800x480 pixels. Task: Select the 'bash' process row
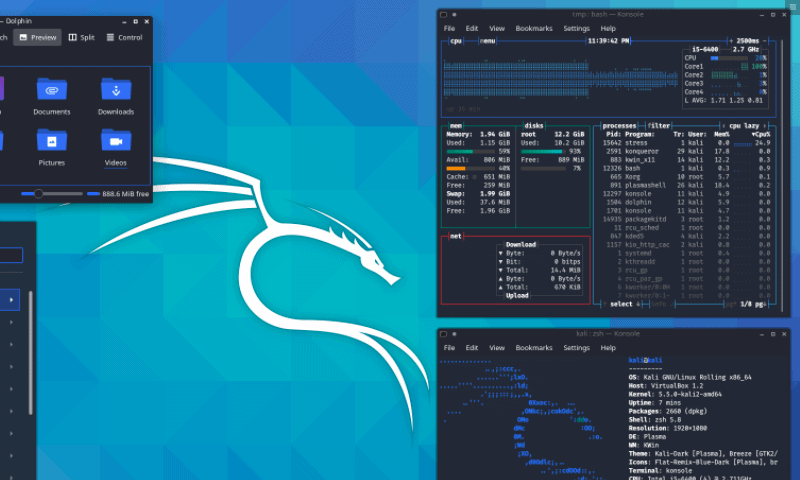click(686, 168)
